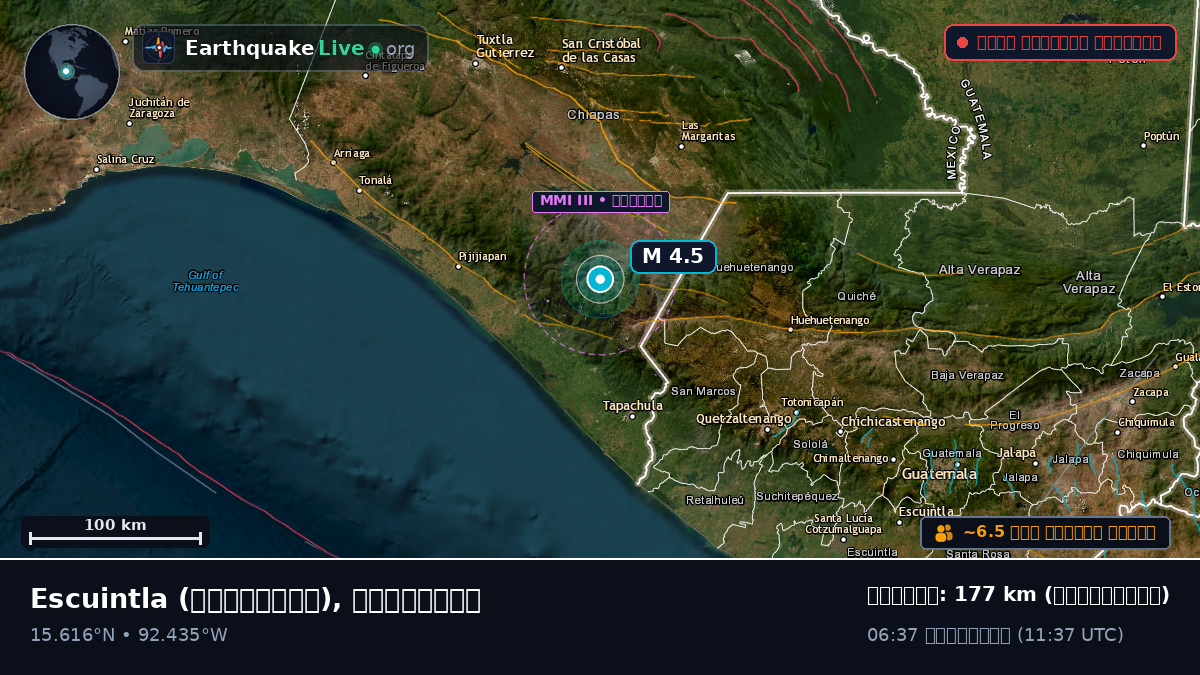Click the Poptún town label
Screen dimensions: 1200x675
point(1162,136)
